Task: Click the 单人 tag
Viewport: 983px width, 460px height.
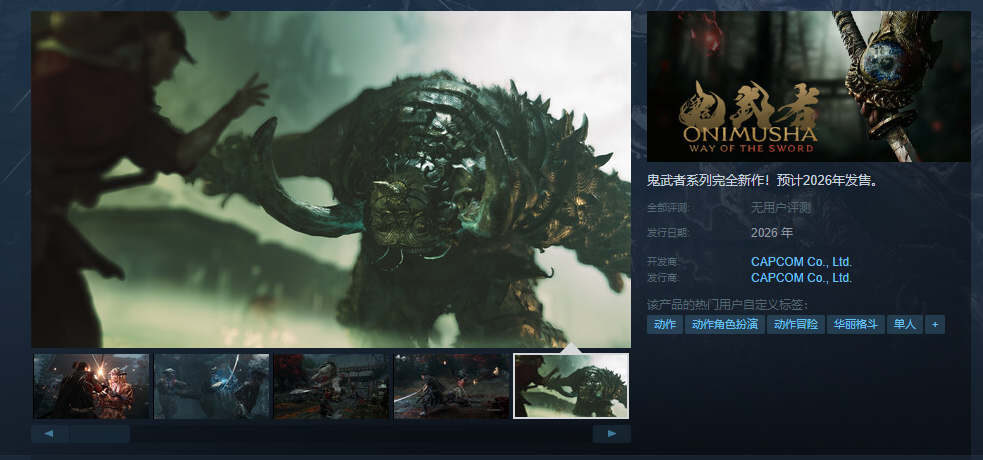Action: point(904,325)
